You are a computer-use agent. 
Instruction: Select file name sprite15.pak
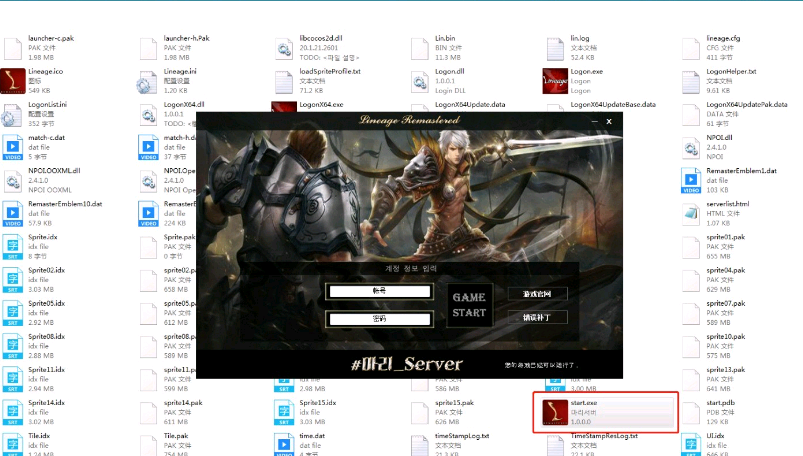click(x=454, y=403)
